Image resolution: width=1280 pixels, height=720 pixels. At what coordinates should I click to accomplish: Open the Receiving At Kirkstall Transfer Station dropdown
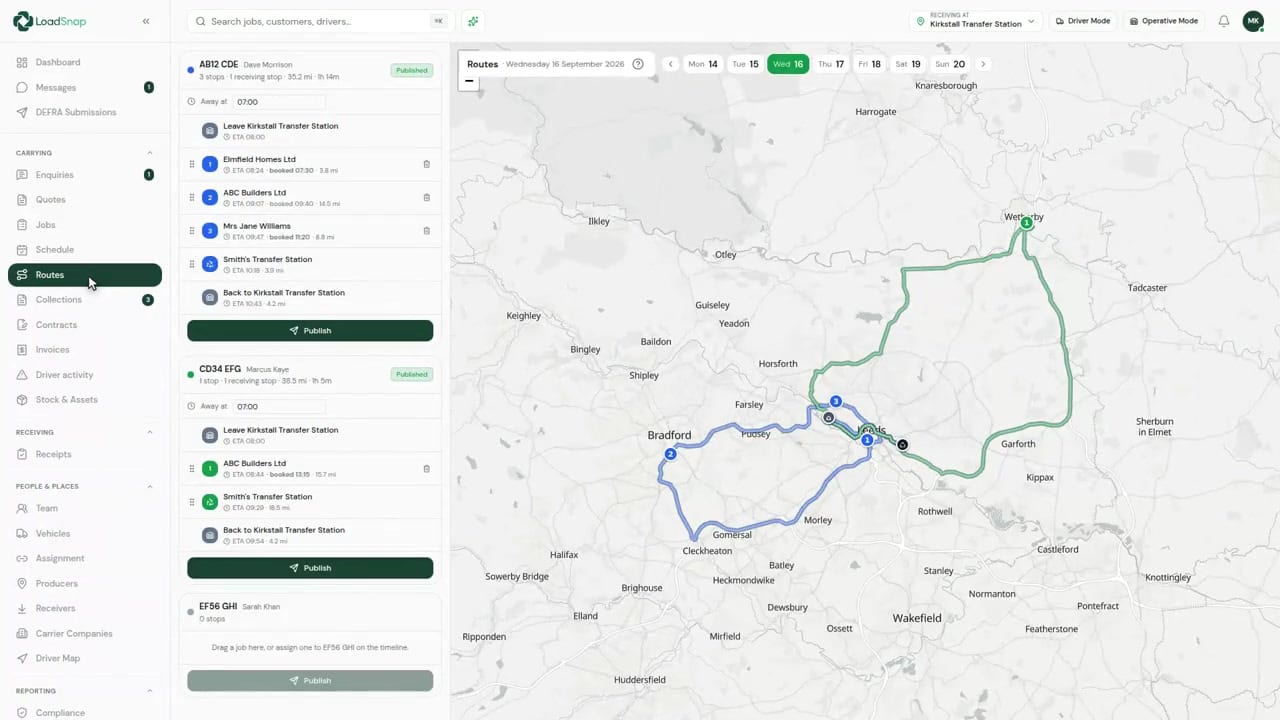pyautogui.click(x=975, y=21)
